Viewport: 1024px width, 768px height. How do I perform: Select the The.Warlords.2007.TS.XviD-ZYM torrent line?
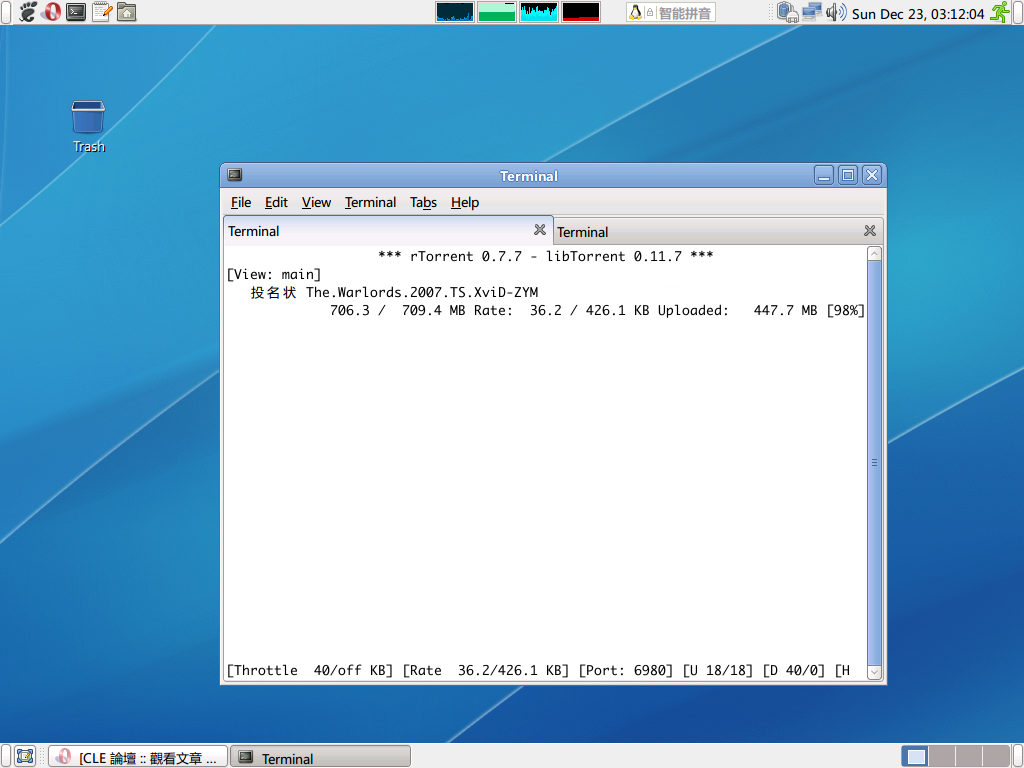pos(394,292)
